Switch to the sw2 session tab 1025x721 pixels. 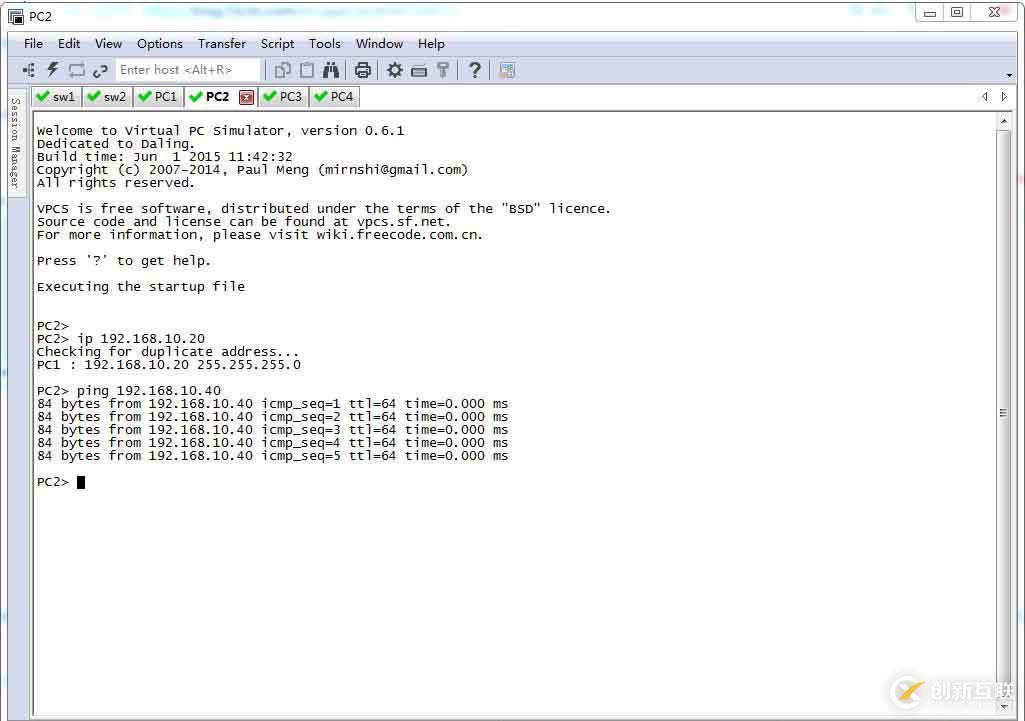(108, 97)
